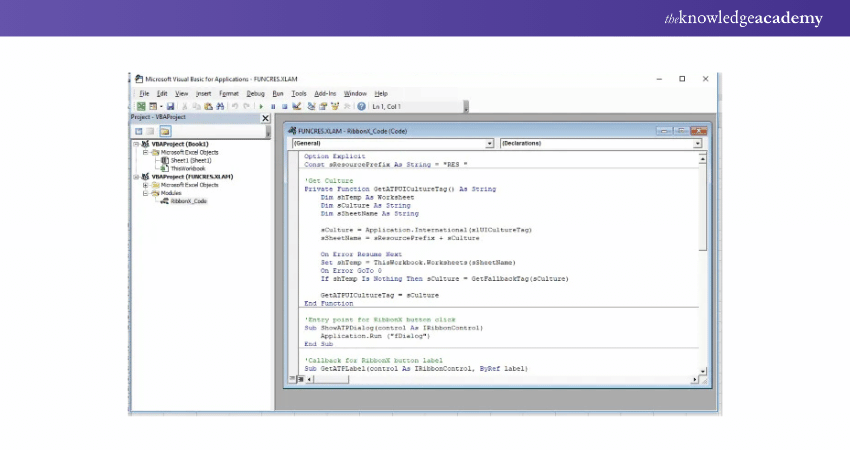
Task: Collapse the Modules folder in project tree
Action: [x=146, y=193]
